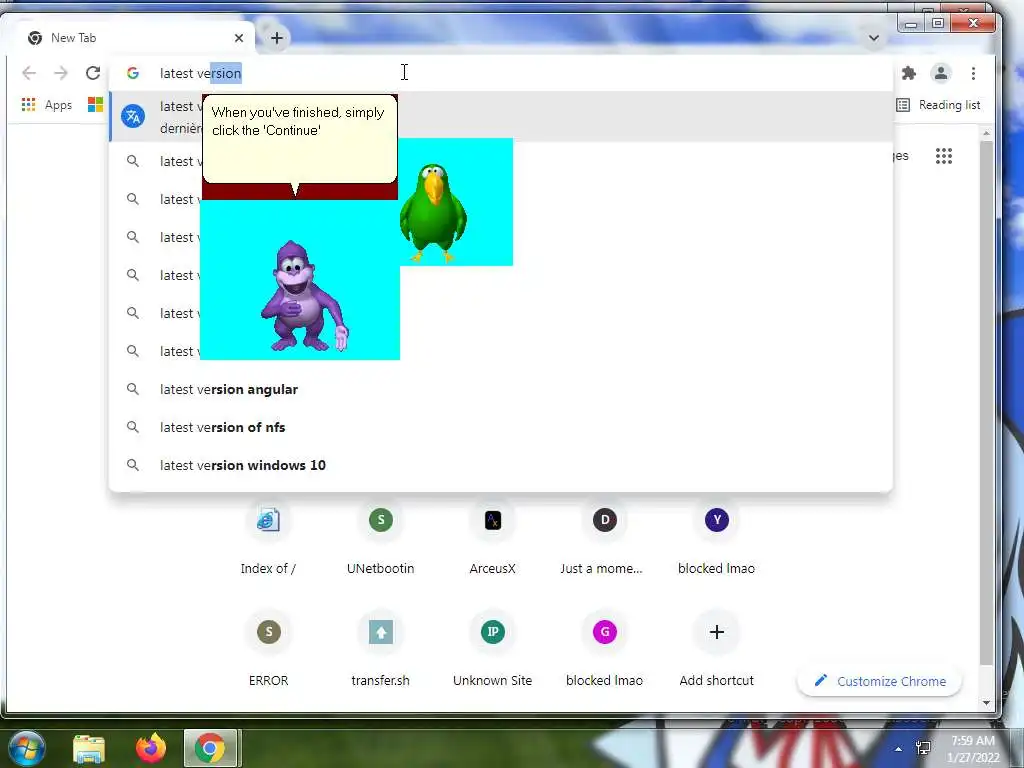Select the New Tab tab
1024x768 pixels.
click(134, 38)
